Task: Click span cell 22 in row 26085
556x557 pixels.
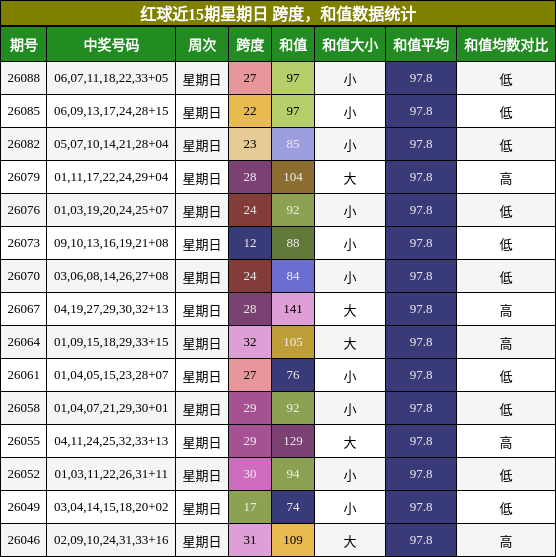Action: point(250,111)
